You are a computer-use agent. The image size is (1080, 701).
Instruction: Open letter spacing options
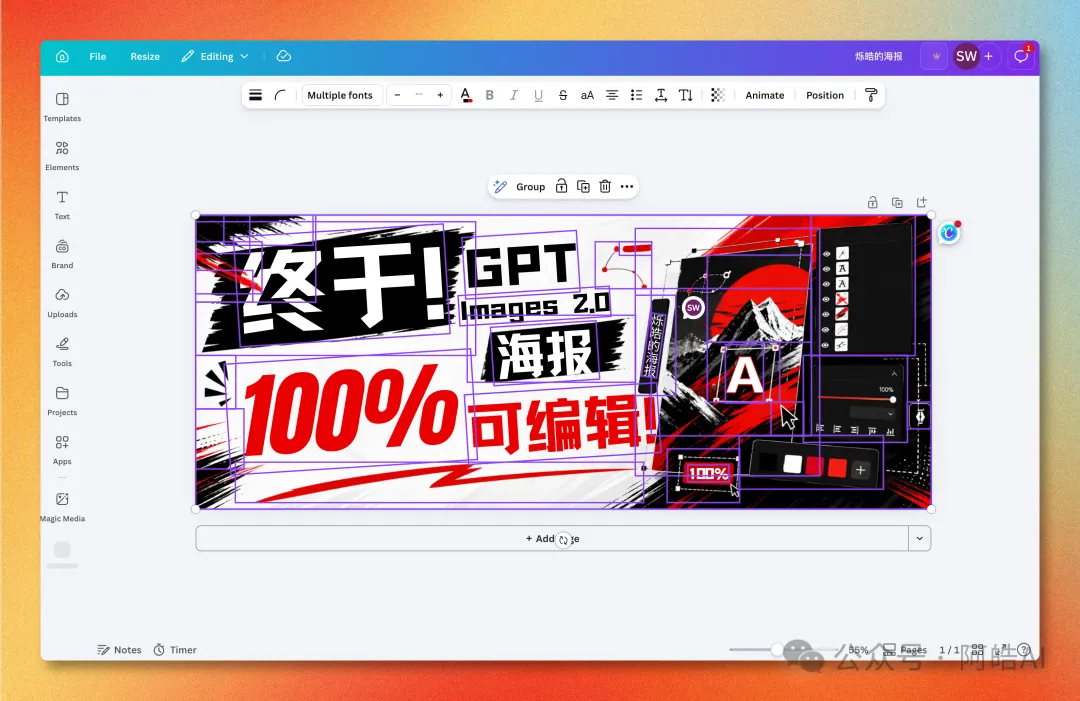pyautogui.click(x=661, y=95)
